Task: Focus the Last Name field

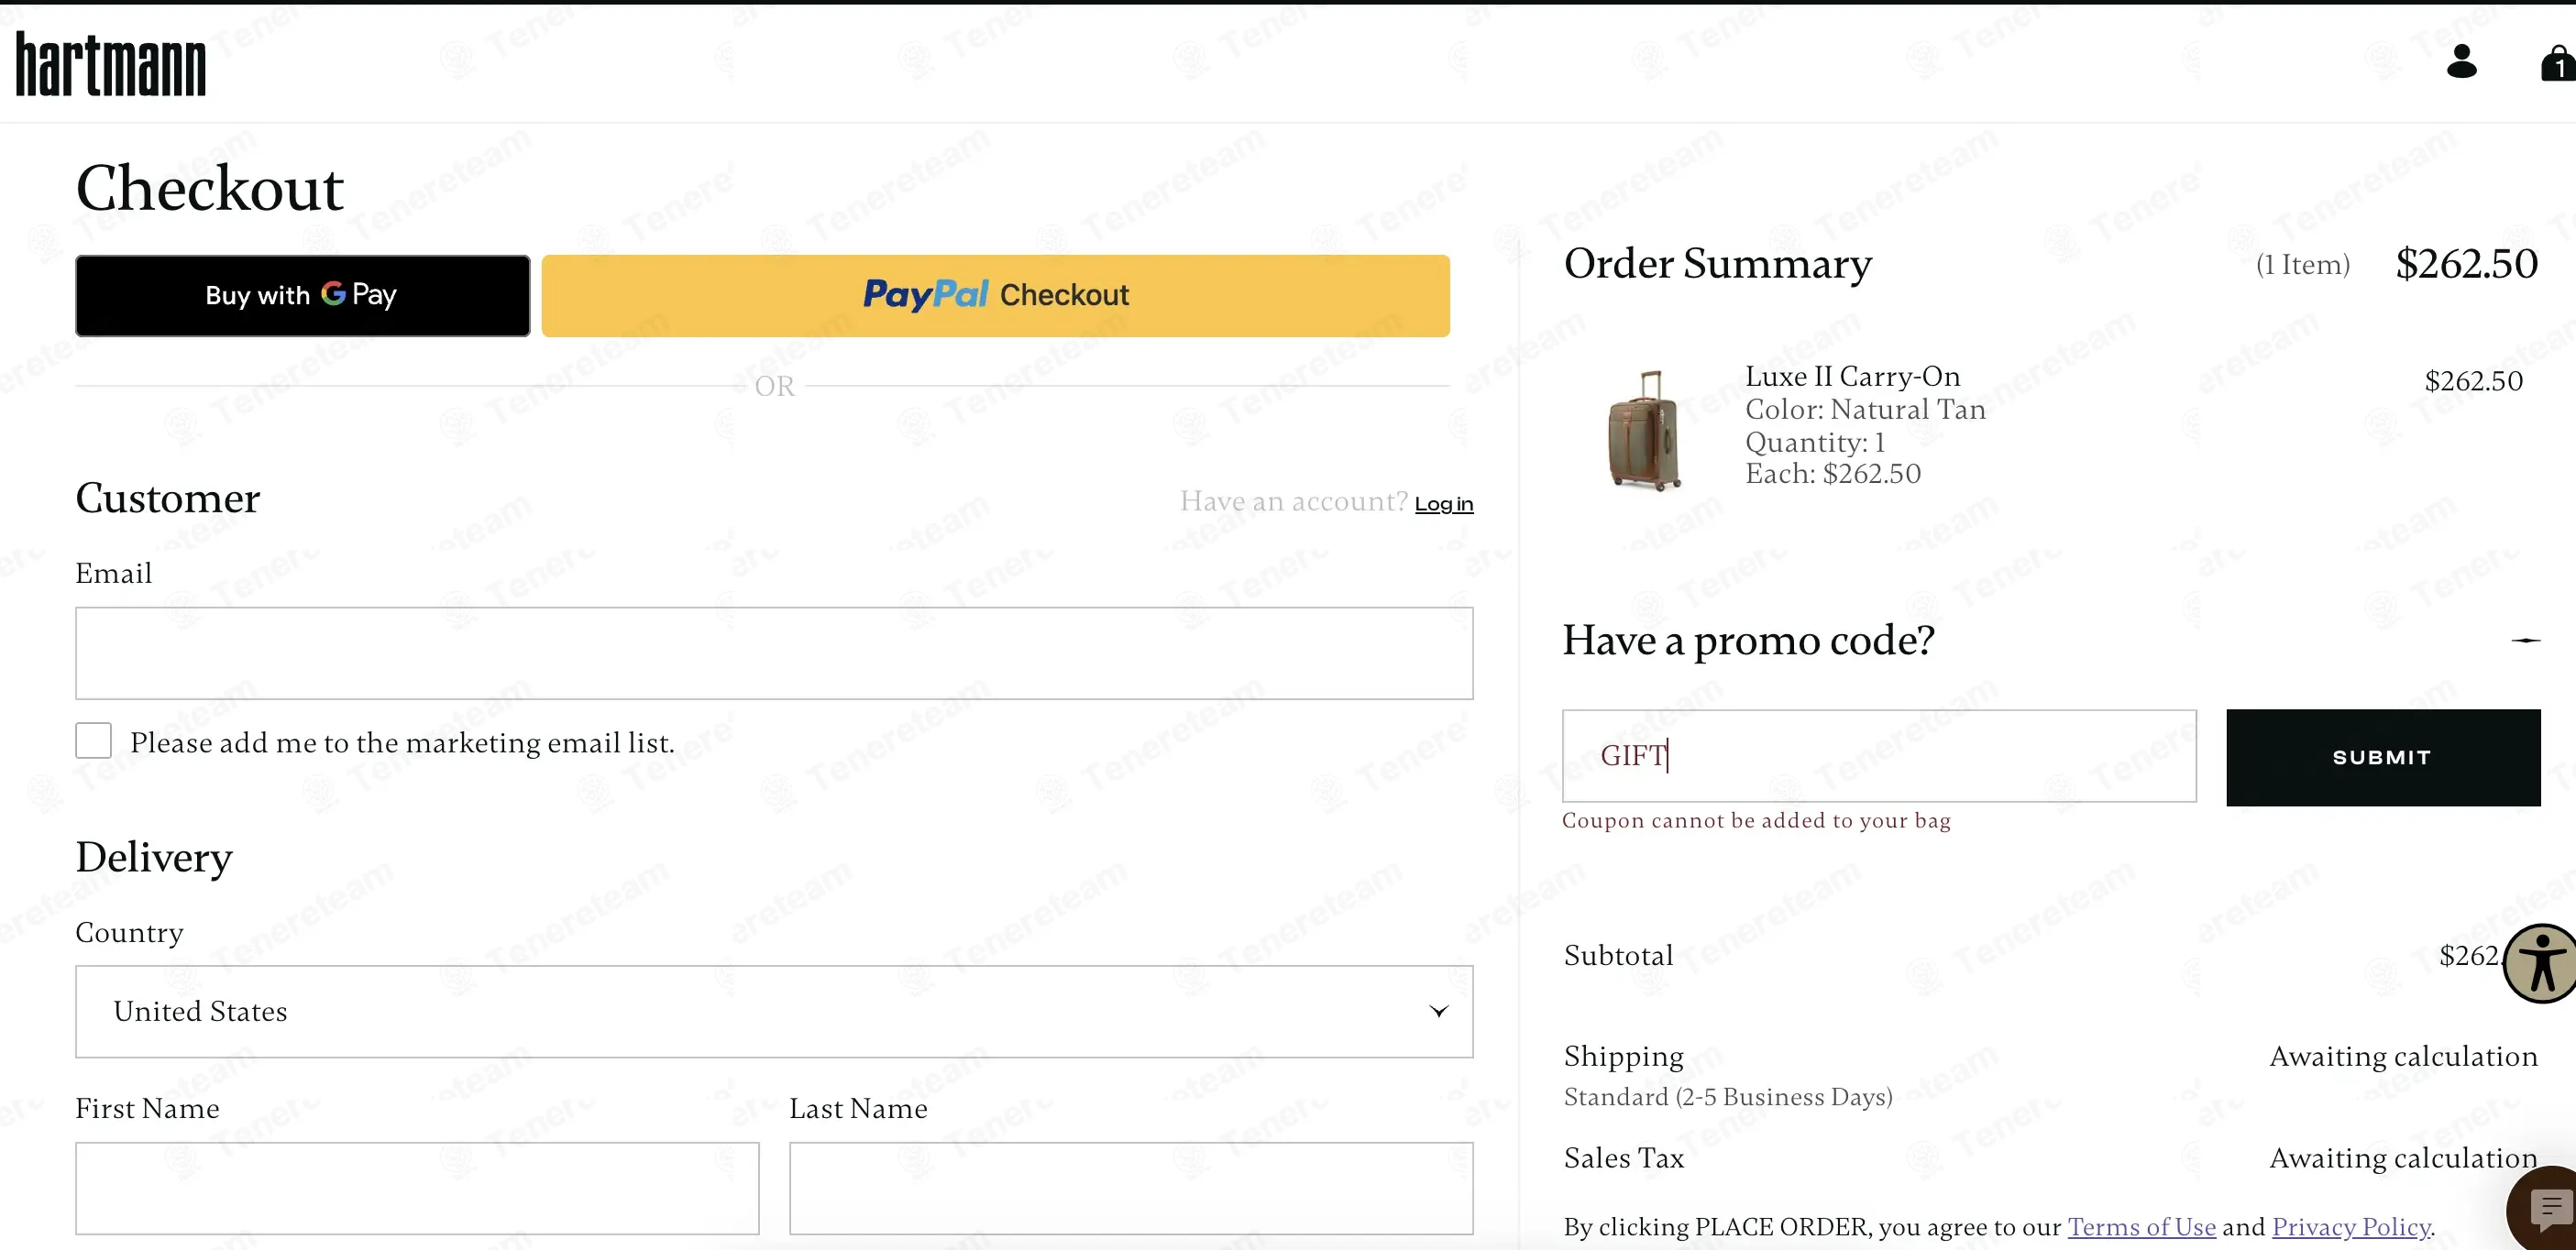Action: [1131, 1188]
